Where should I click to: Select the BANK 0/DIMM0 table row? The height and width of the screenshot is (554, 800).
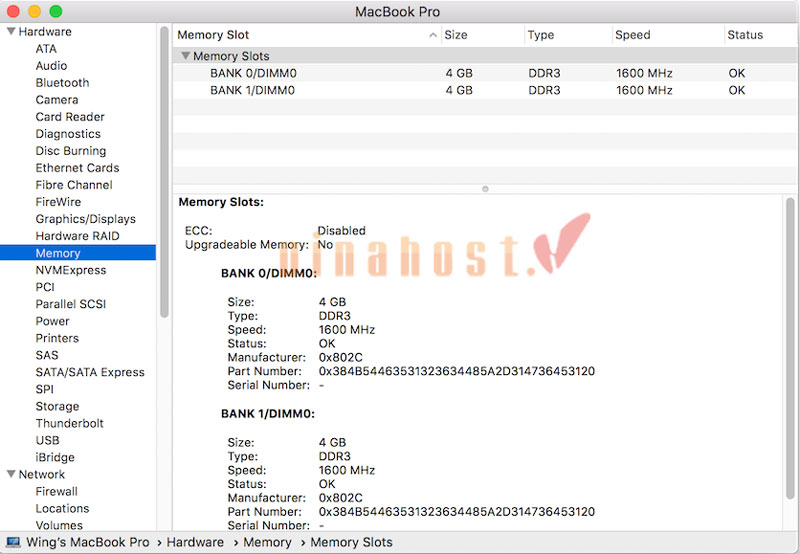(485, 73)
